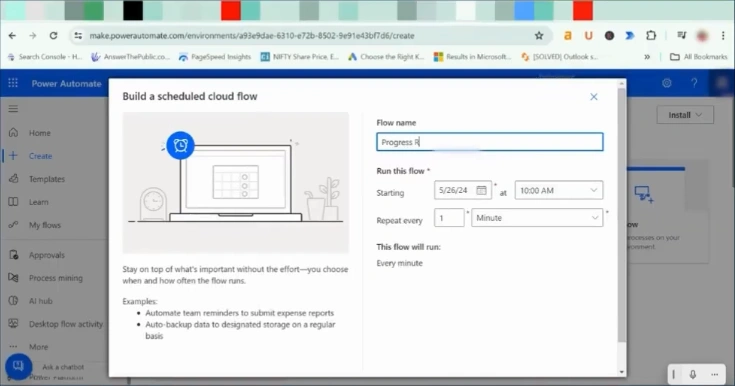This screenshot has width=735, height=386.
Task: Open Process mining in the sidebar
Action: [54, 278]
